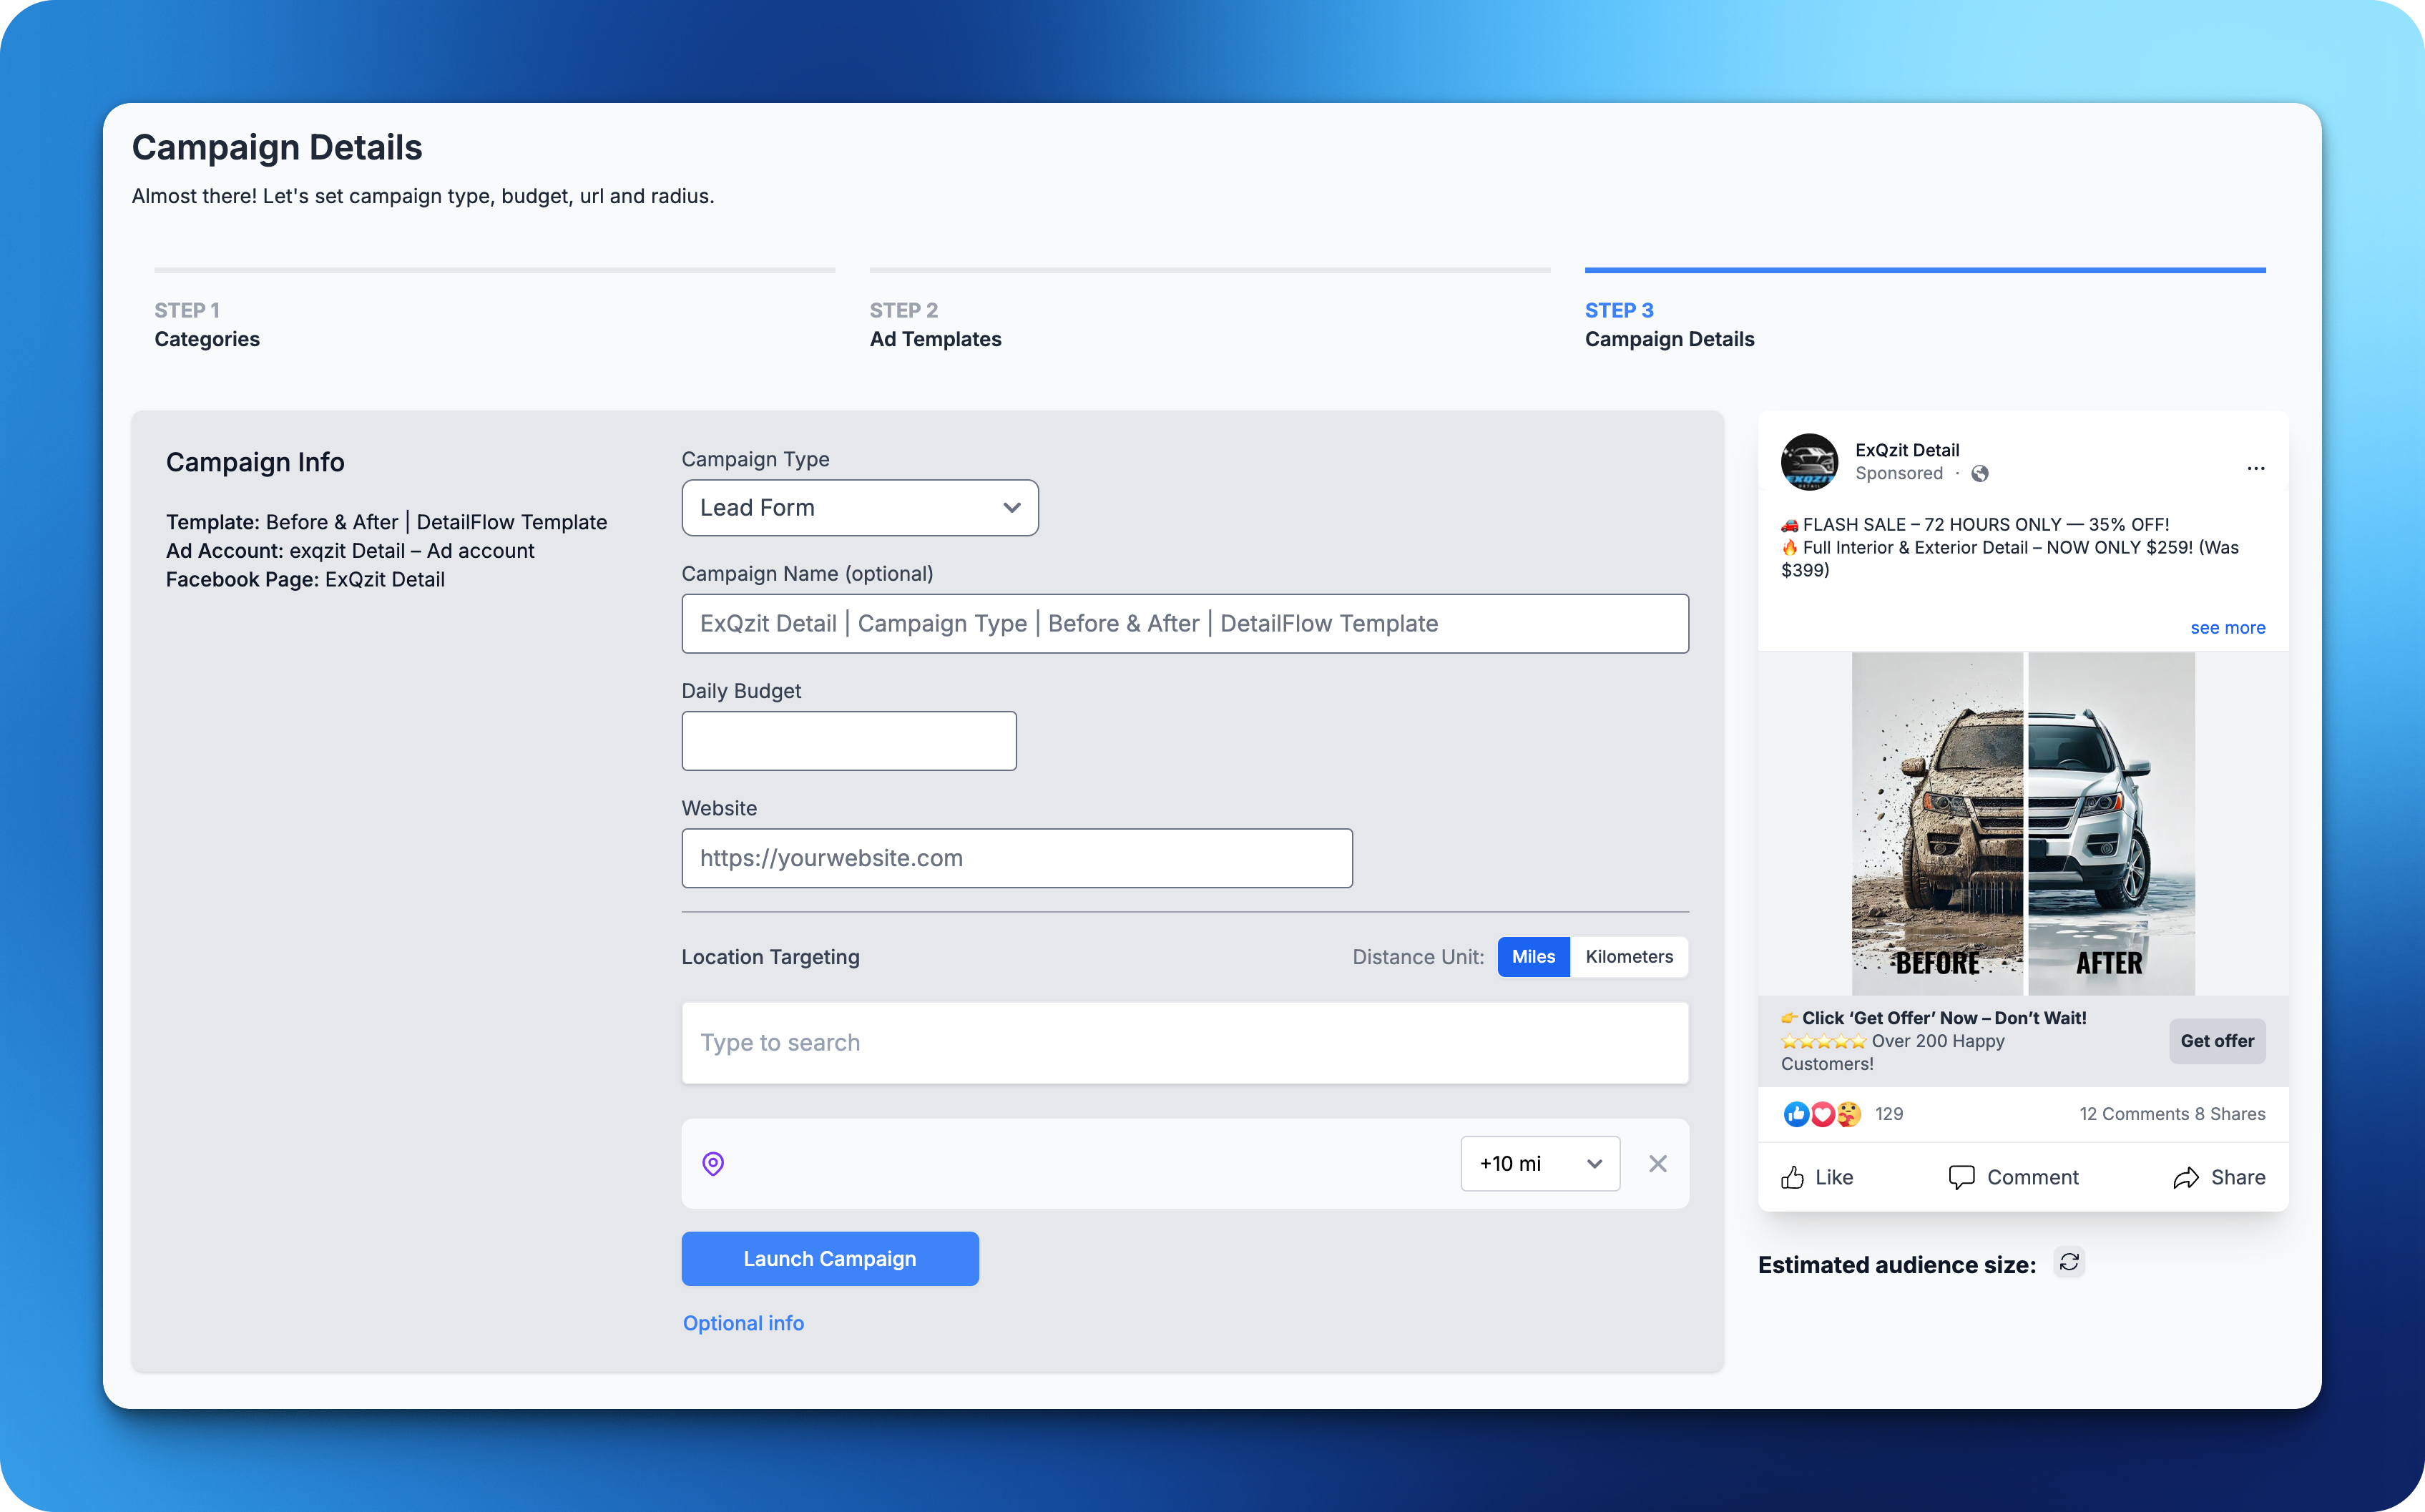Switch distance unit to Kilometers
Viewport: 2425px width, 1512px height.
1629,956
